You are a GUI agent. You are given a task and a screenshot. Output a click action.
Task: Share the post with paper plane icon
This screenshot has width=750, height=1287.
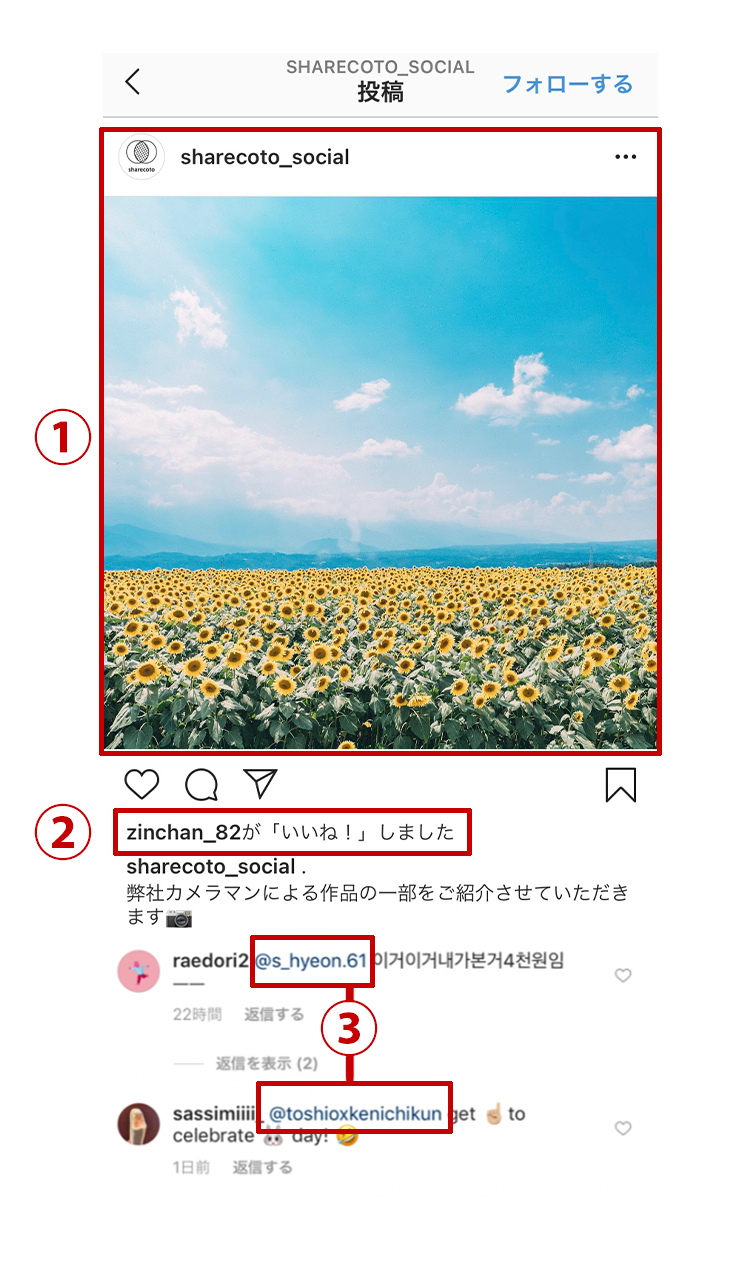(x=260, y=784)
